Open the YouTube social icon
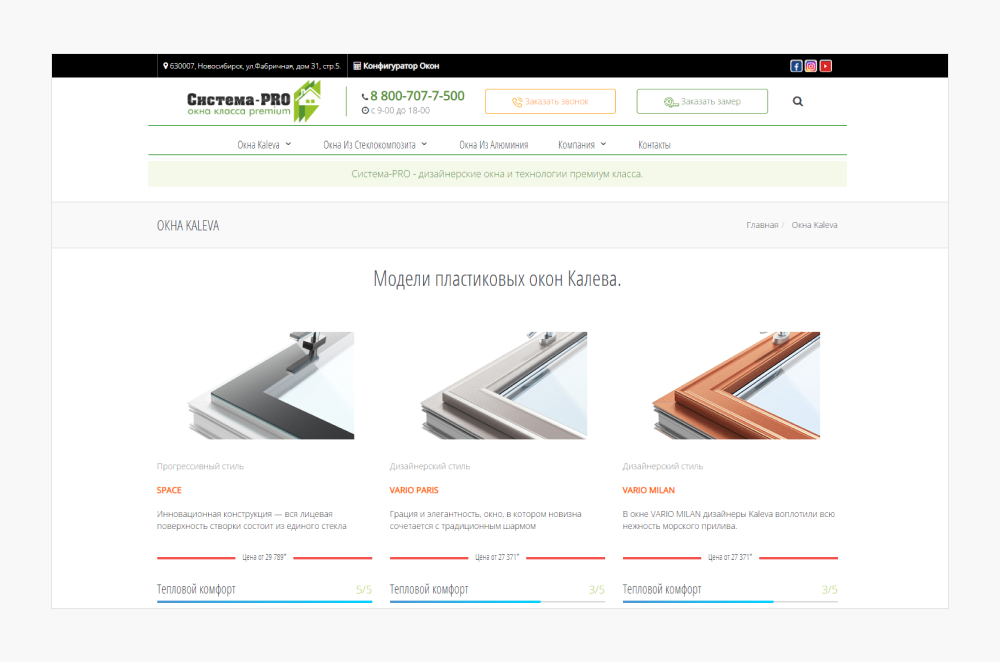The height and width of the screenshot is (662, 1000). pyautogui.click(x=826, y=66)
